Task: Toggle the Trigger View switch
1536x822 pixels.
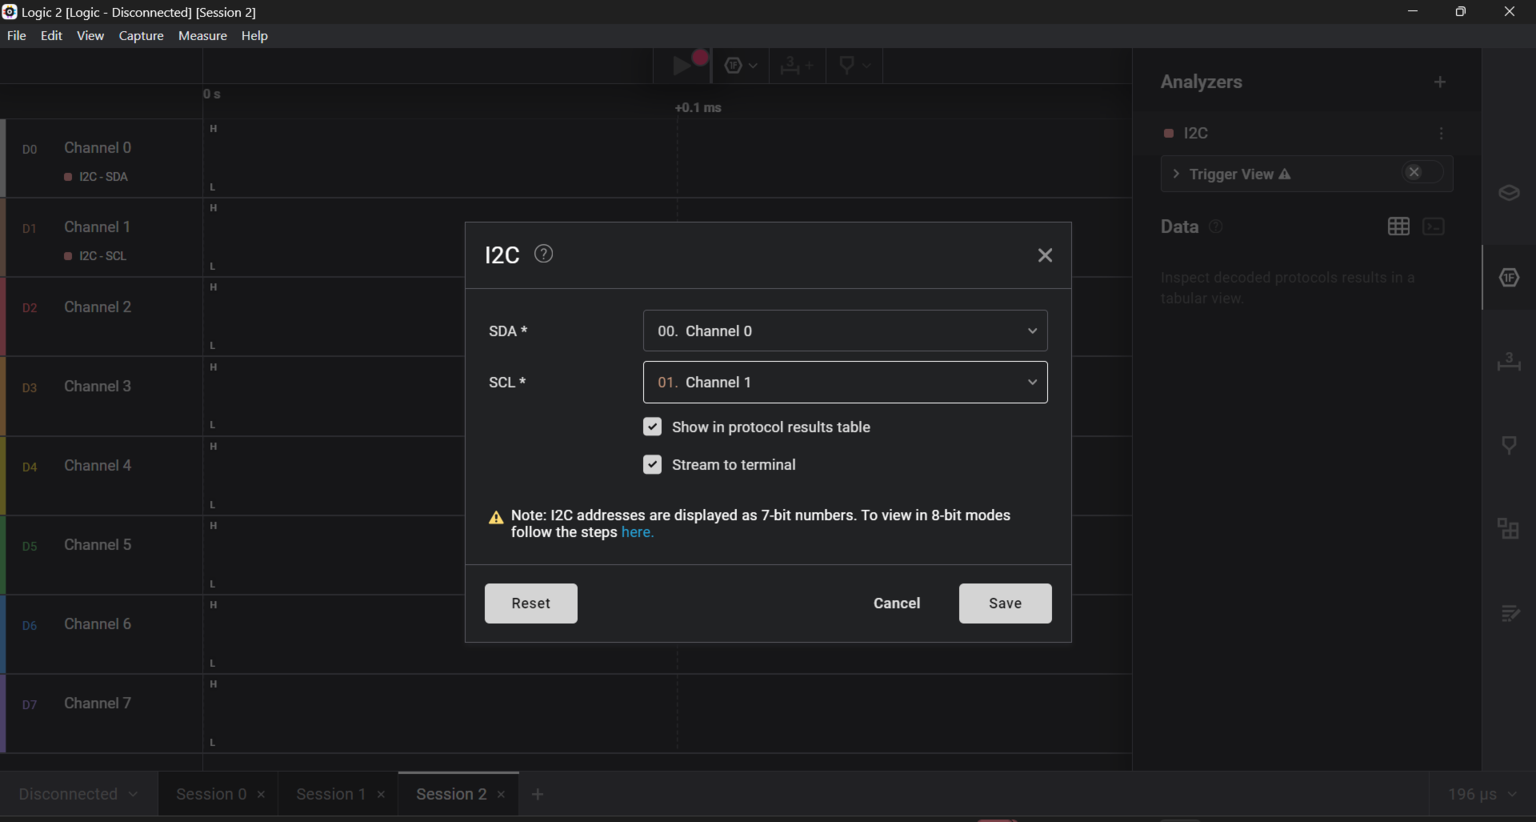Action: pyautogui.click(x=1422, y=172)
